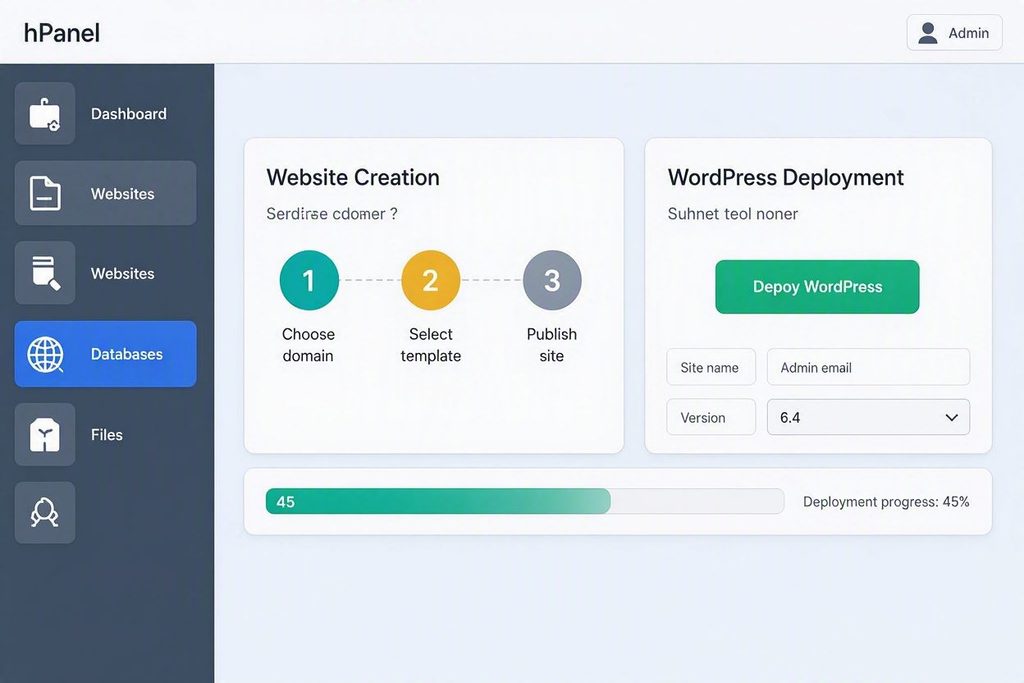This screenshot has width=1024, height=683.
Task: Click the 'Suhnet teol noner' subtitle
Action: 732,214
